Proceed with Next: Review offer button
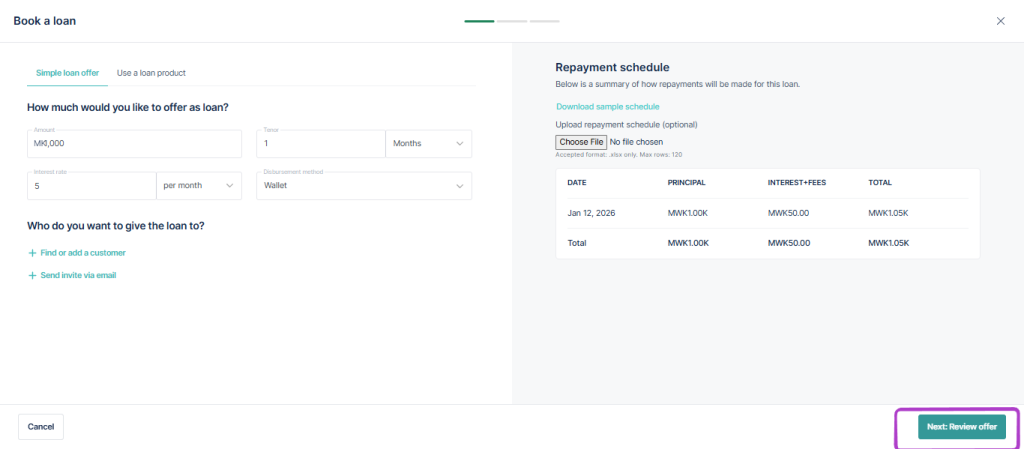The image size is (1024, 449). tap(961, 427)
